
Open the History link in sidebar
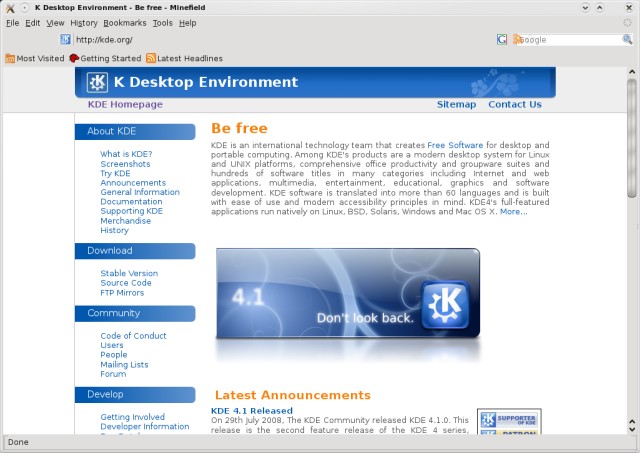pos(114,230)
